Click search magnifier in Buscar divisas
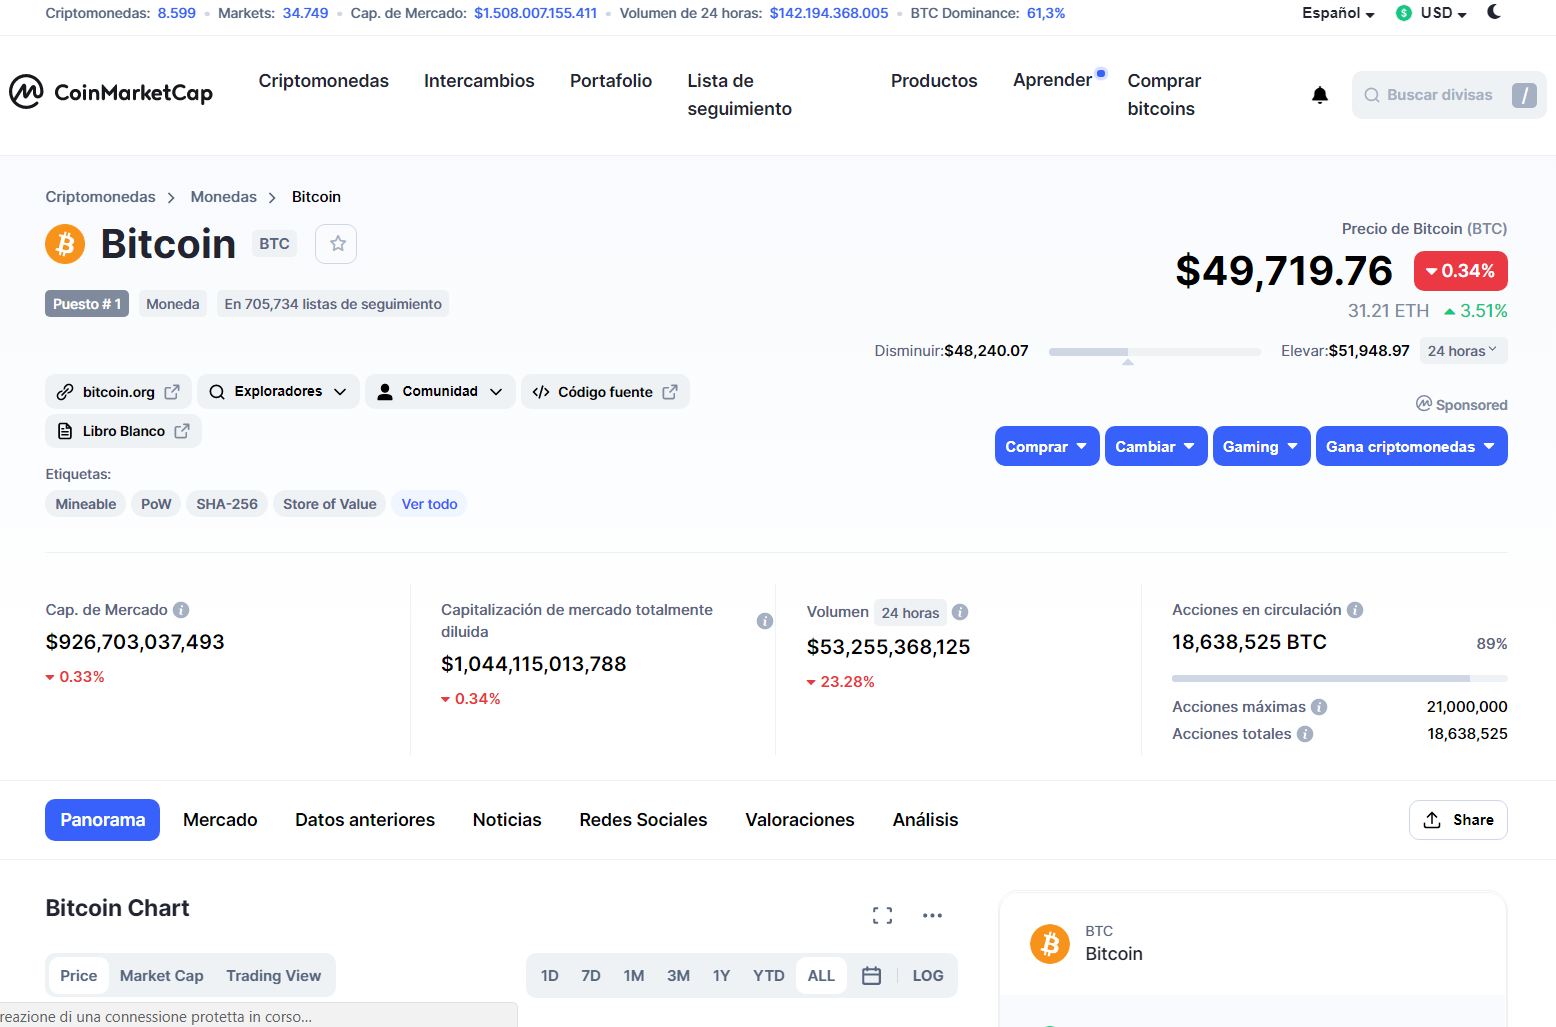The height and width of the screenshot is (1027, 1556). click(1372, 95)
